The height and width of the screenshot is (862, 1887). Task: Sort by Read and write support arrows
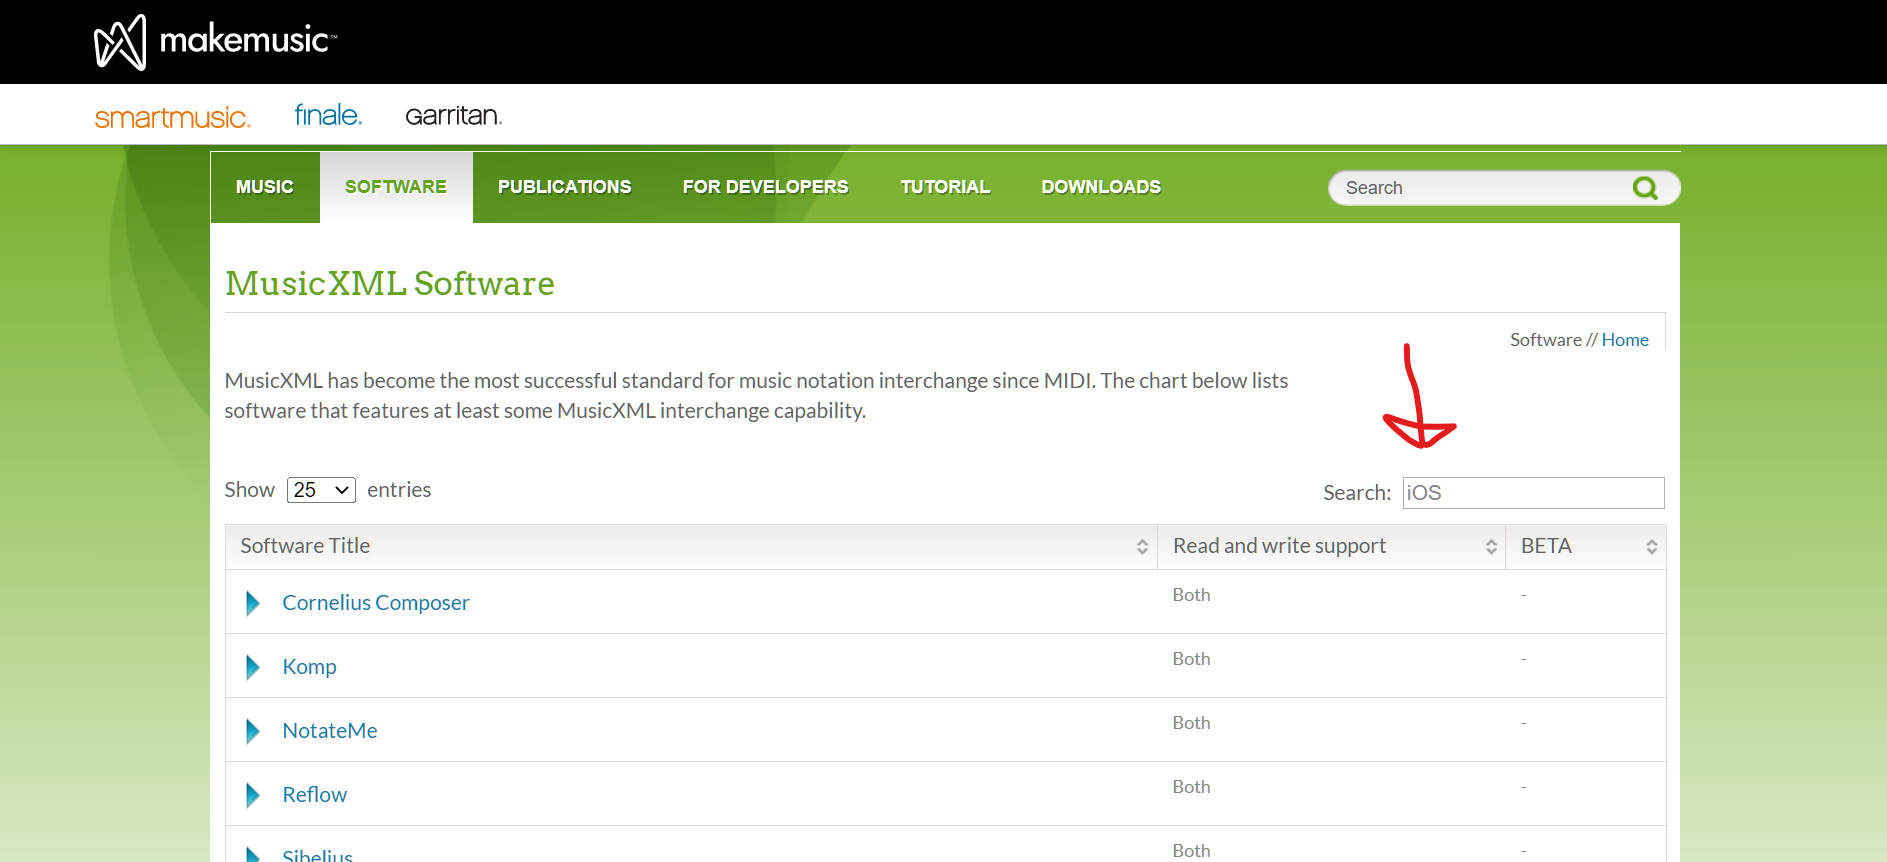(x=1490, y=546)
